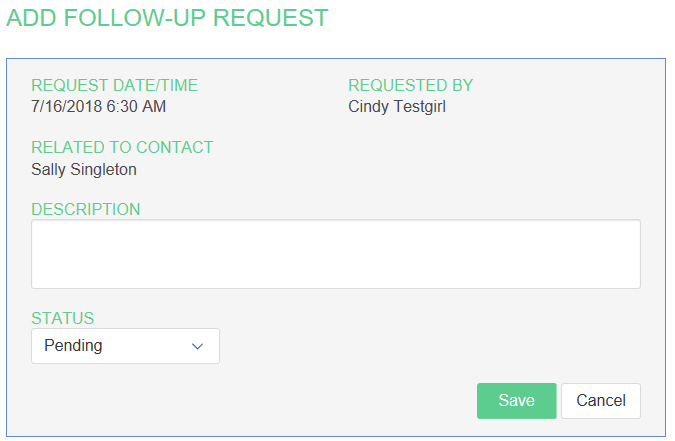675x441 pixels.
Task: Click the word ADD in the heading
Action: coord(30,18)
